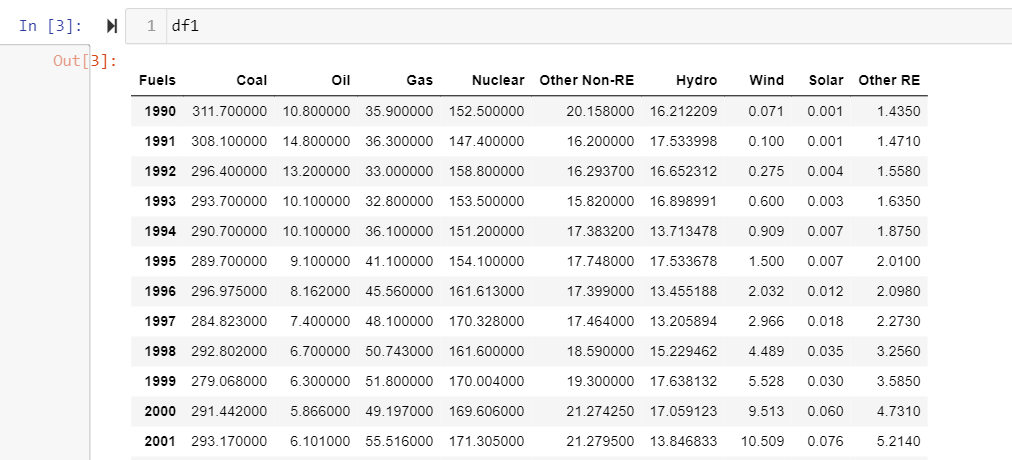
Task: Select the Hydro column header
Action: click(696, 81)
